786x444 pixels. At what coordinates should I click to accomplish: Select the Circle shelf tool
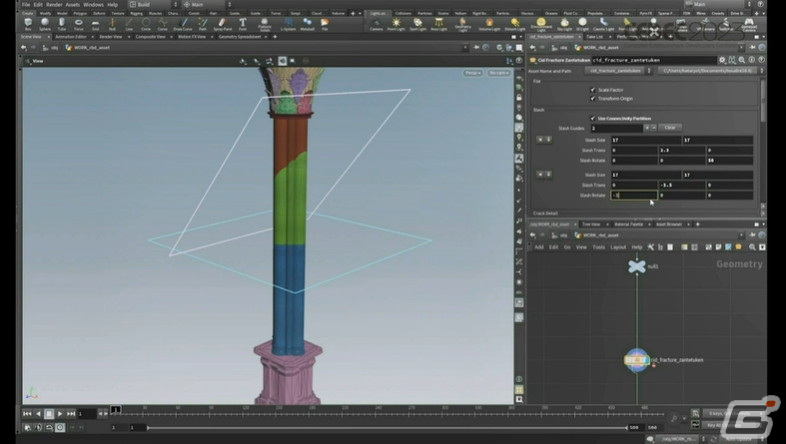(x=146, y=24)
